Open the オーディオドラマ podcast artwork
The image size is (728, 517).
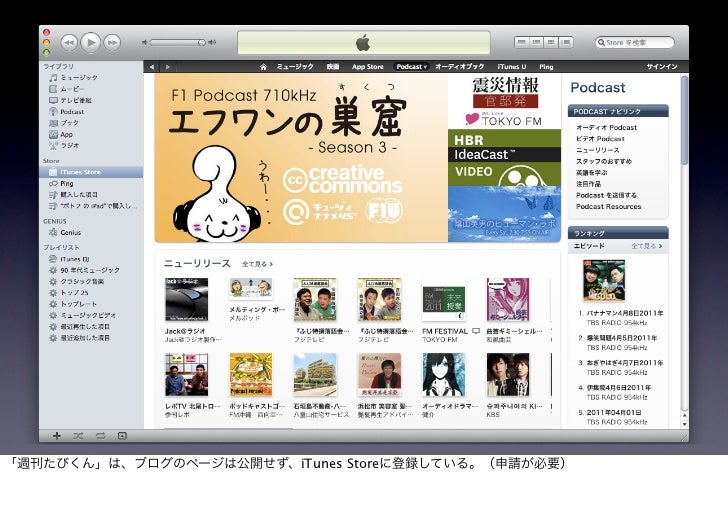[443, 375]
